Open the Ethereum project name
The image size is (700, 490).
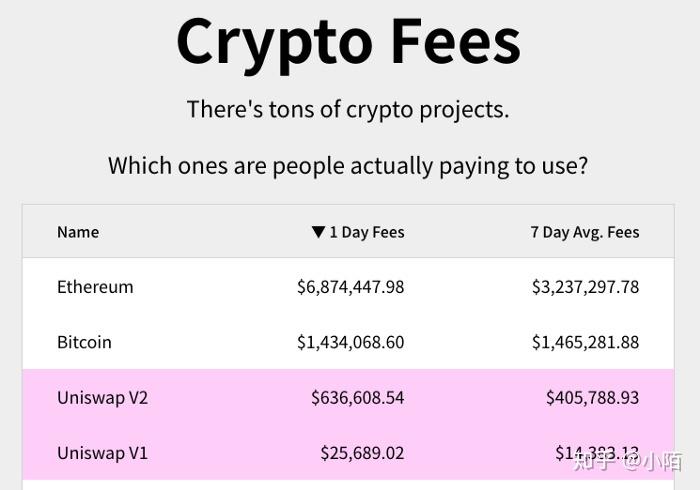pyautogui.click(x=95, y=287)
